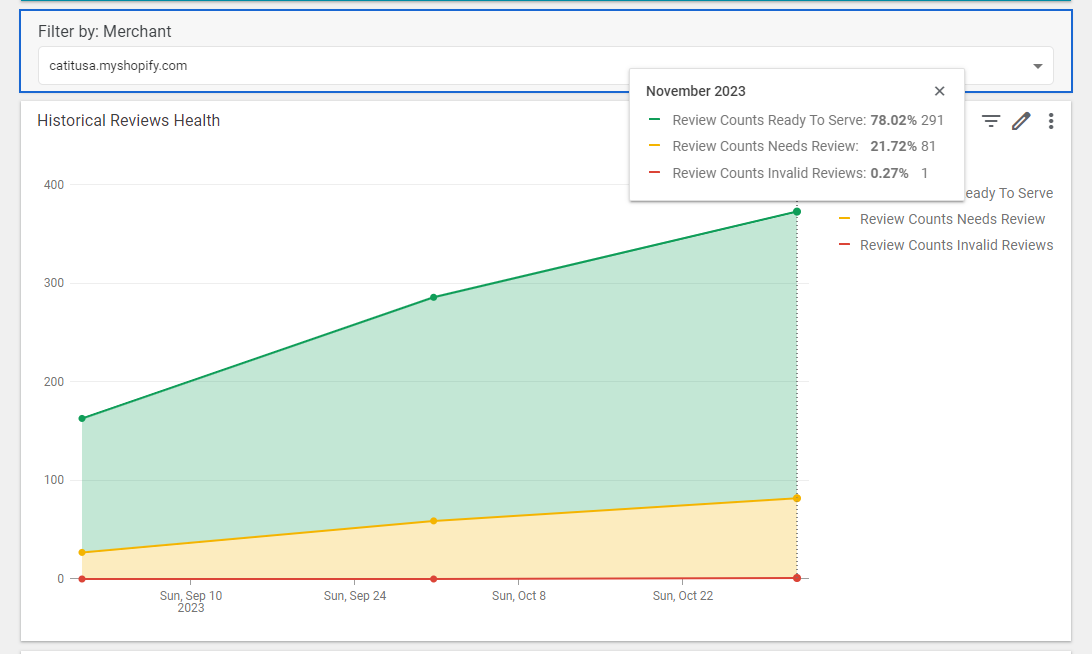Close the November 2023 tooltip
This screenshot has height=654, width=1092.
click(939, 91)
